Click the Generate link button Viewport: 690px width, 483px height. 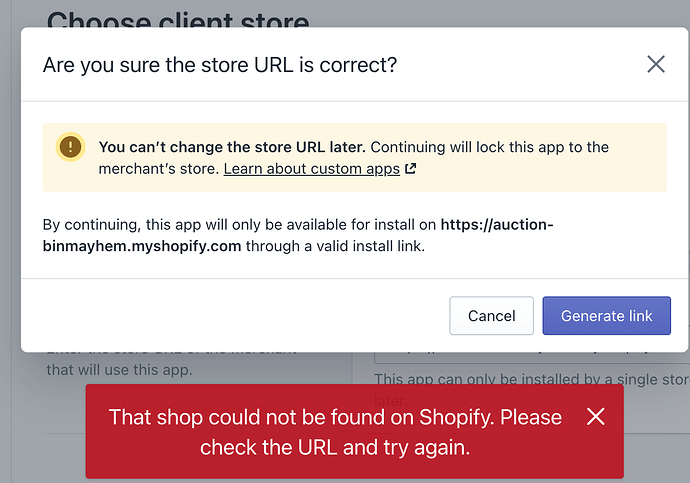click(606, 316)
